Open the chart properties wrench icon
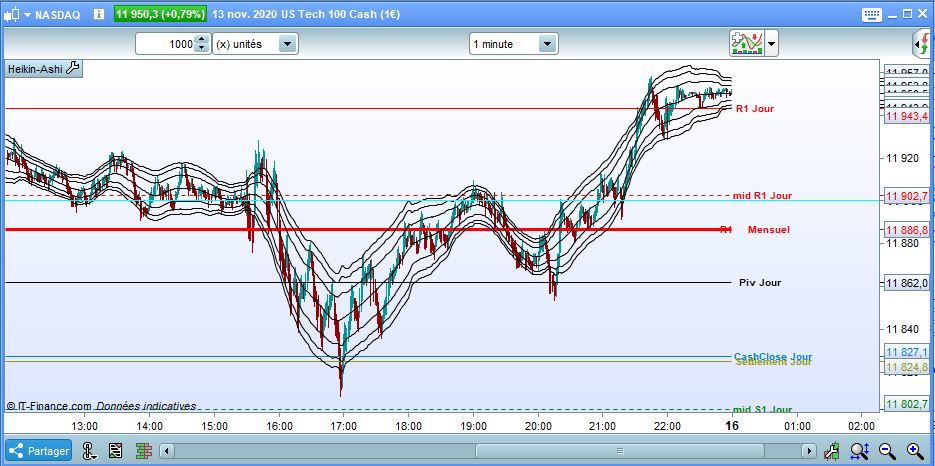This screenshot has height=466, width=935. [x=832, y=451]
